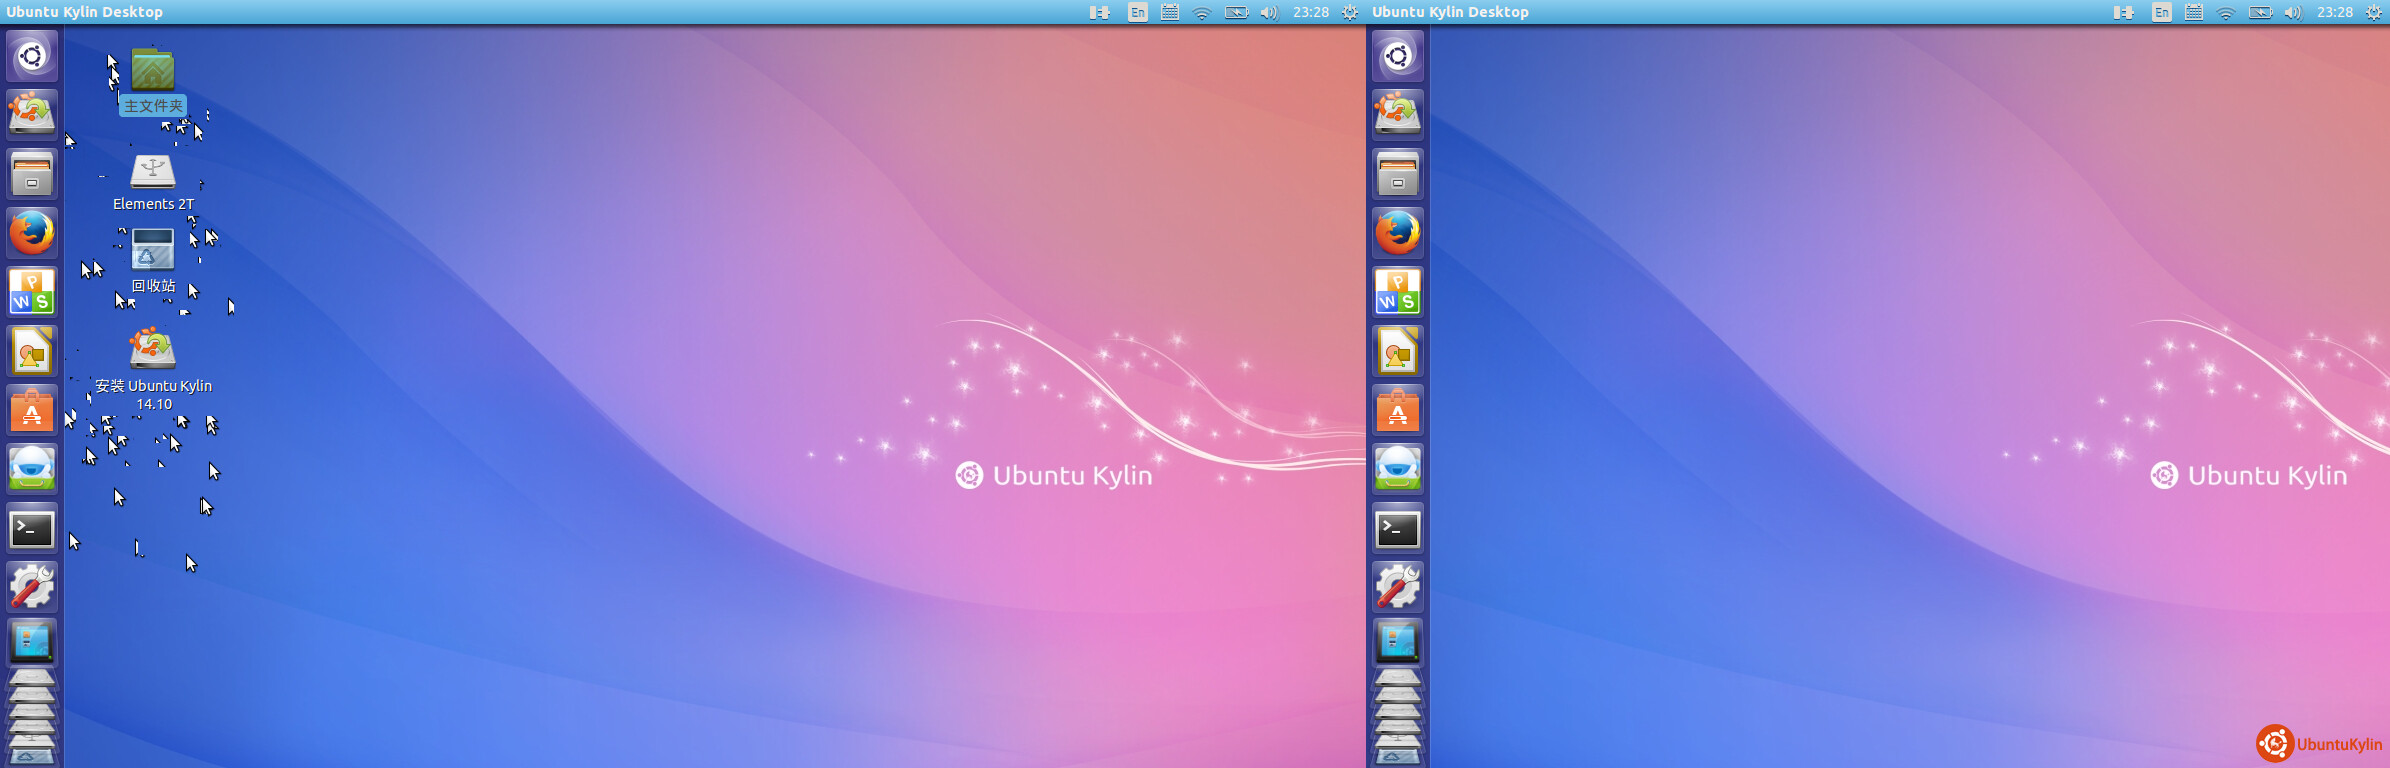Open the Wi-Fi network indicator on the left panel
Screen dimensions: 2390x768
pyautogui.click(x=1202, y=12)
